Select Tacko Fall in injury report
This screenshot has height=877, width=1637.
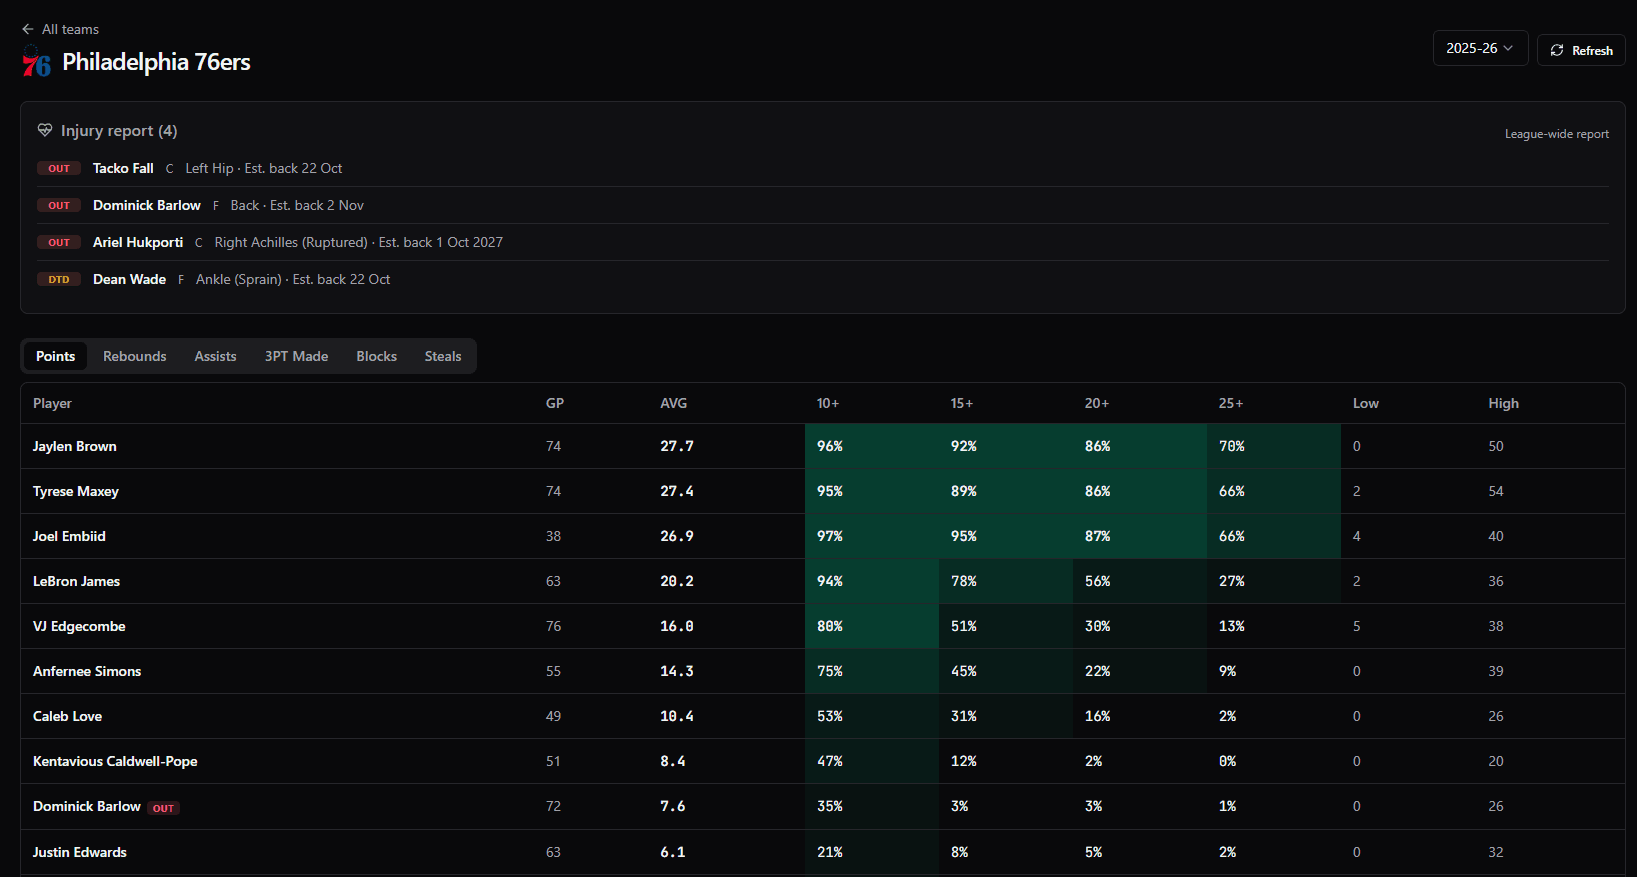pyautogui.click(x=123, y=168)
